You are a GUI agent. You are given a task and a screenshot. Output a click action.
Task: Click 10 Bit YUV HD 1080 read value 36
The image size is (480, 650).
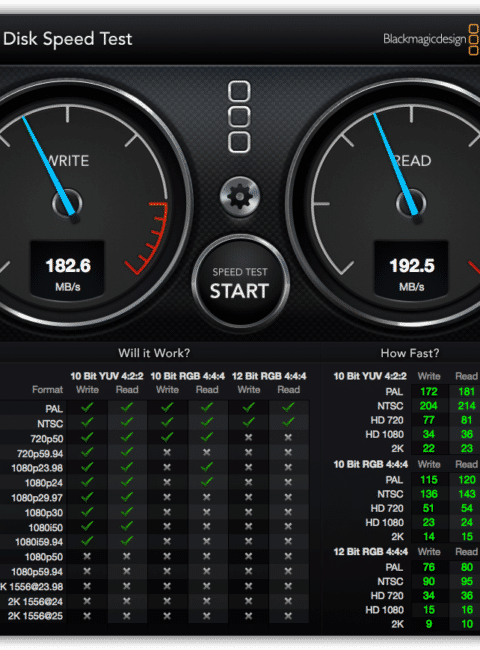pos(467,434)
